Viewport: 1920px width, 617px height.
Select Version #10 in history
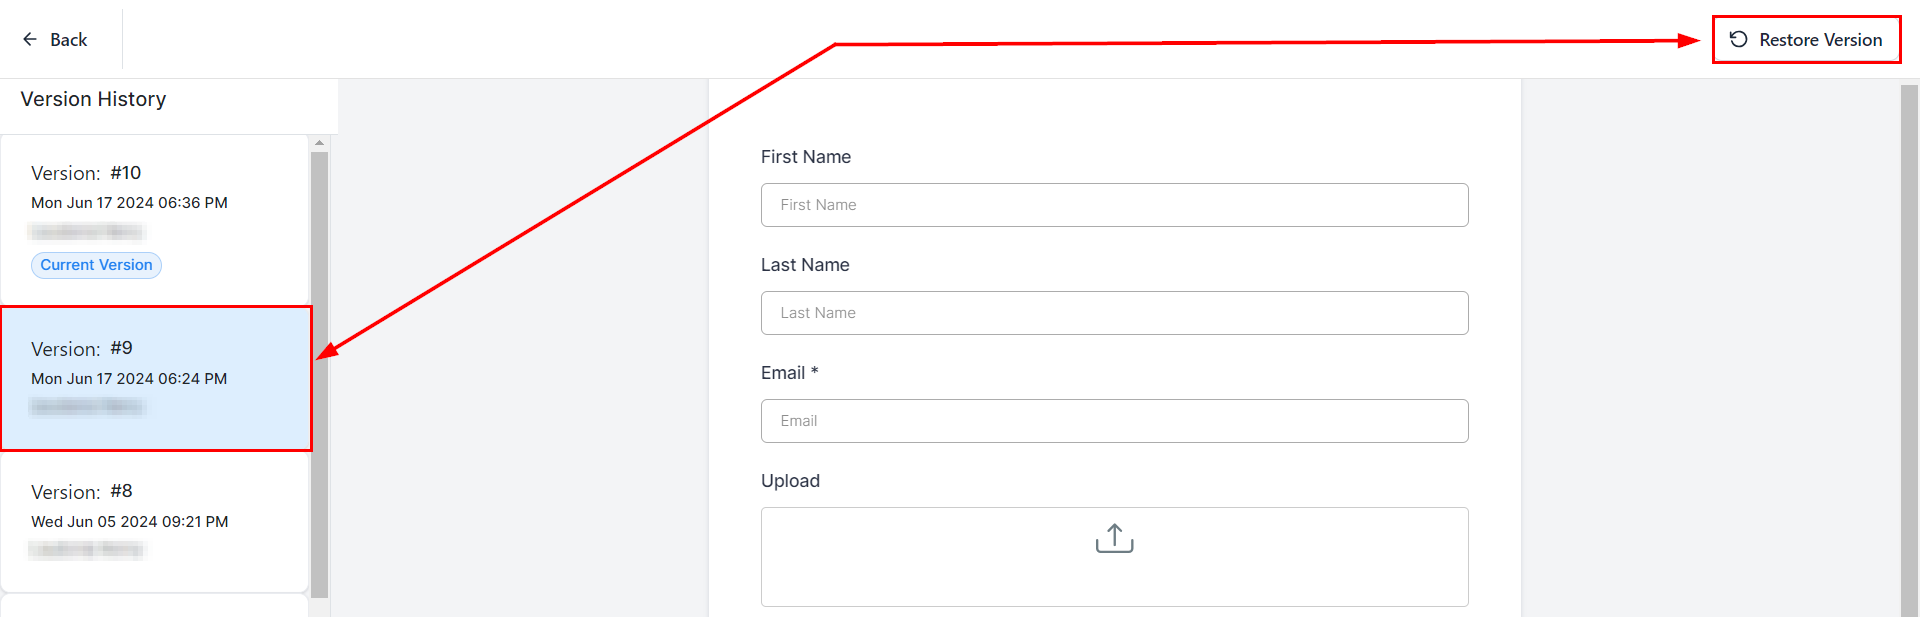click(x=155, y=218)
